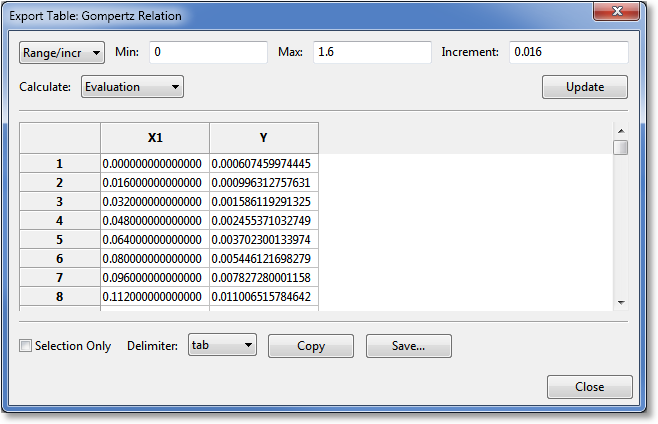This screenshot has height=424, width=658.
Task: Click cell 0.032000000000000
Action: [155, 202]
